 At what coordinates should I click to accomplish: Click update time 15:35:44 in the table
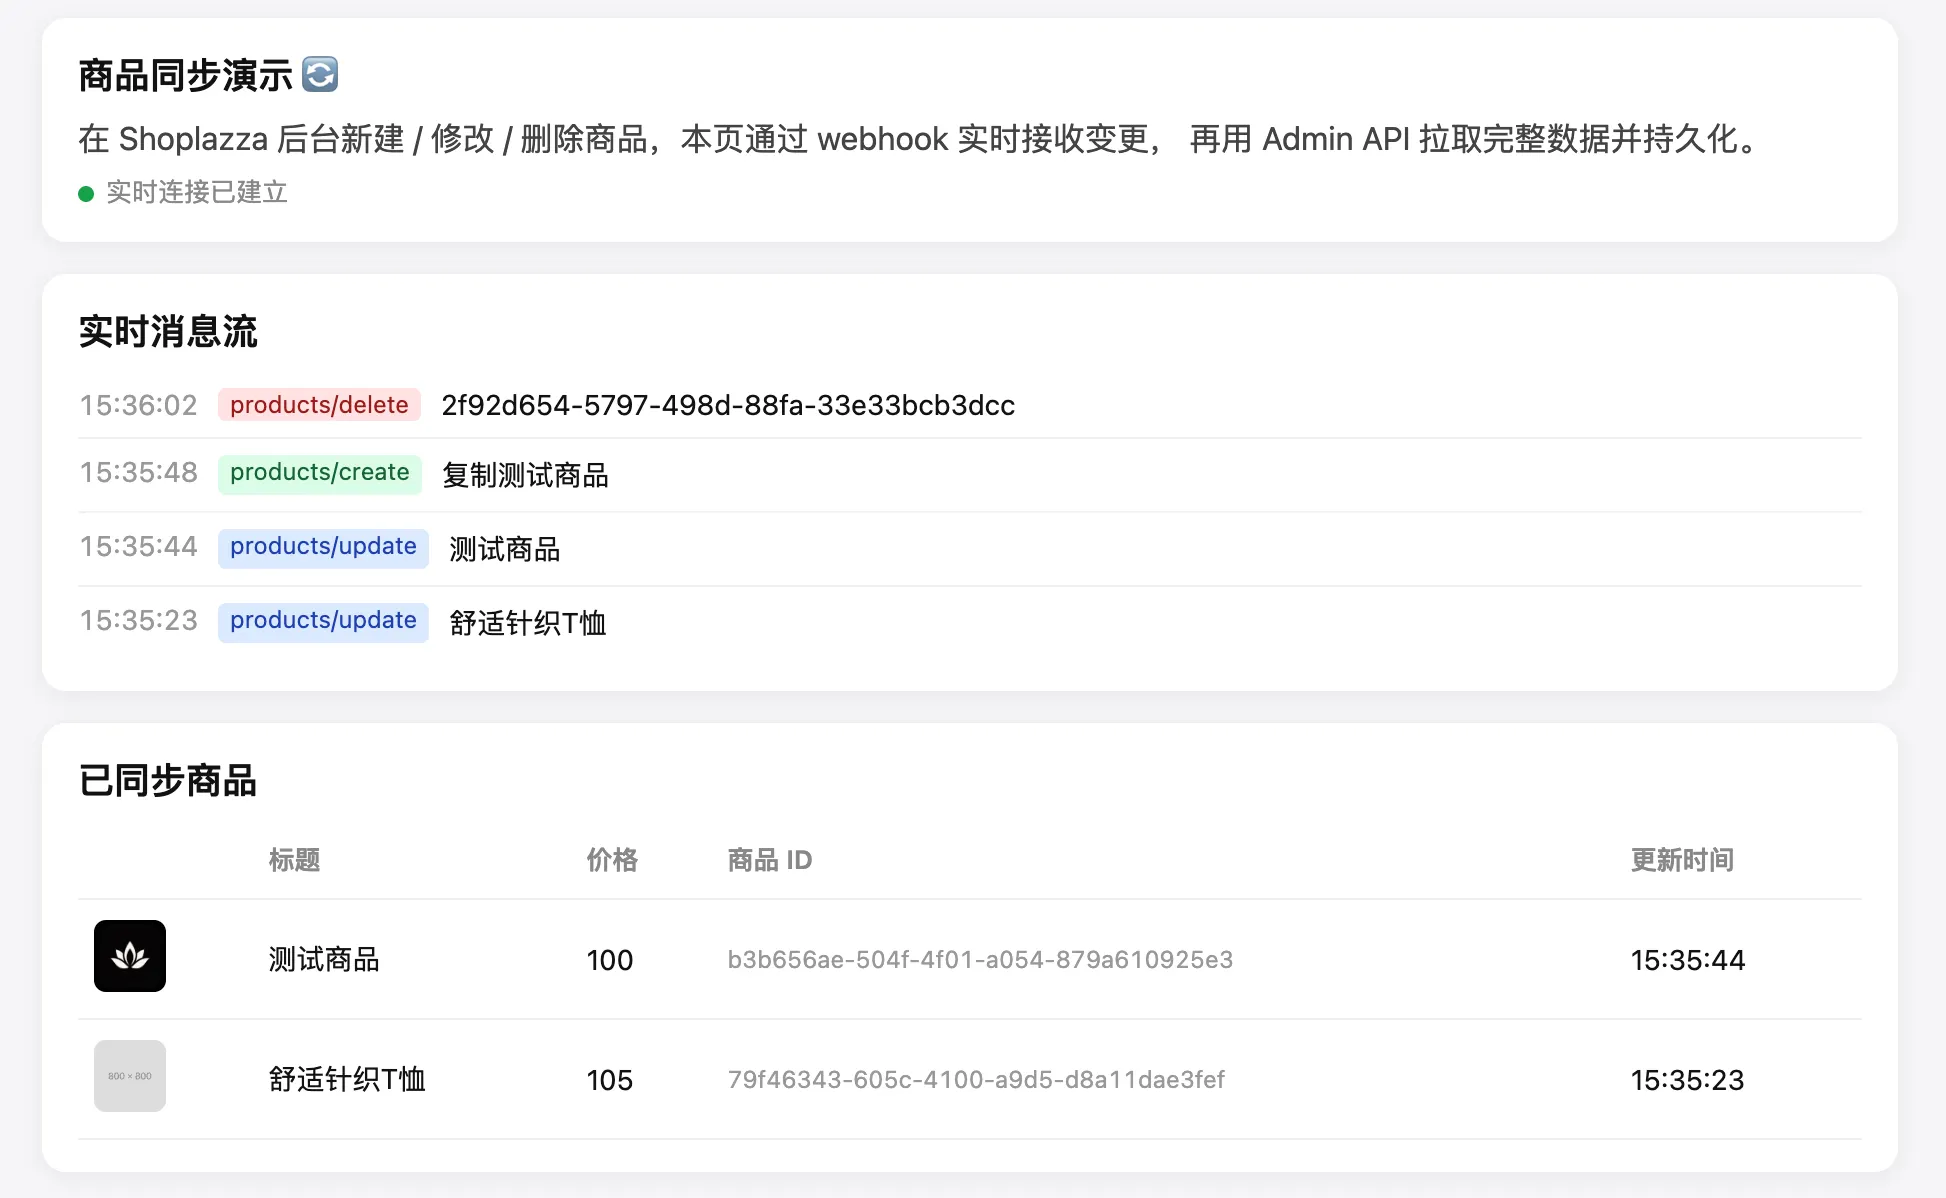point(1688,960)
